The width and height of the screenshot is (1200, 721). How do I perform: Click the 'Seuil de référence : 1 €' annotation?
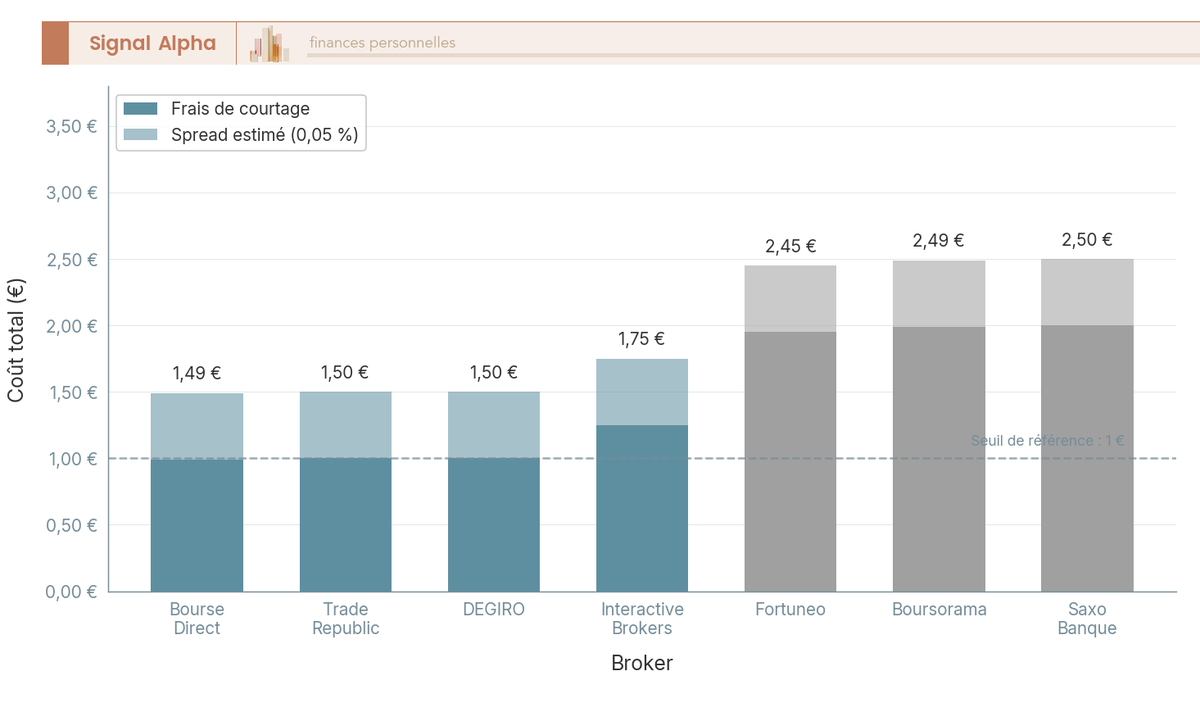tap(1047, 440)
